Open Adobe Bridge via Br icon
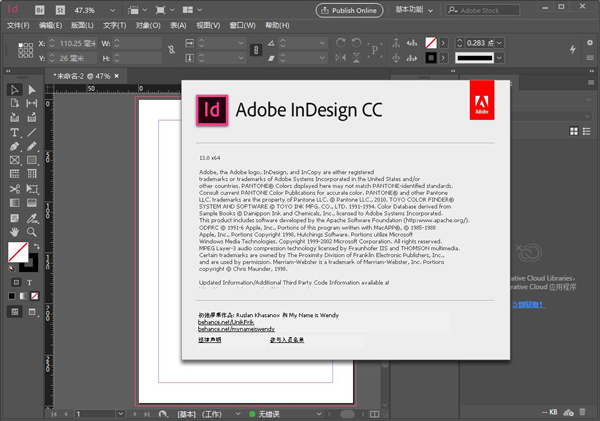This screenshot has height=421, width=600. pos(38,9)
